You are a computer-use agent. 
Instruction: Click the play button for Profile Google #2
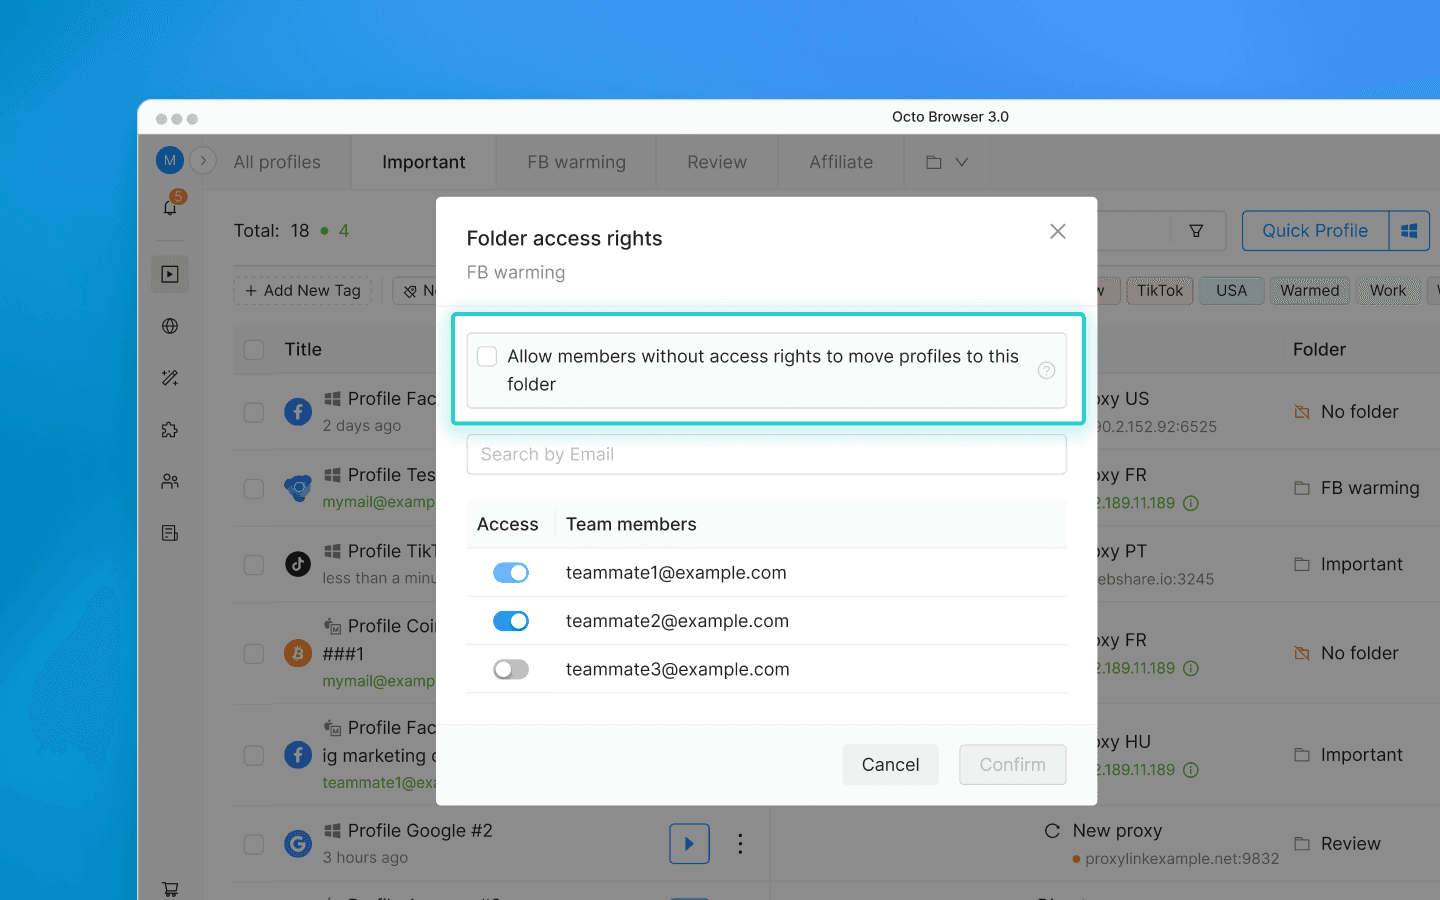pyautogui.click(x=689, y=844)
